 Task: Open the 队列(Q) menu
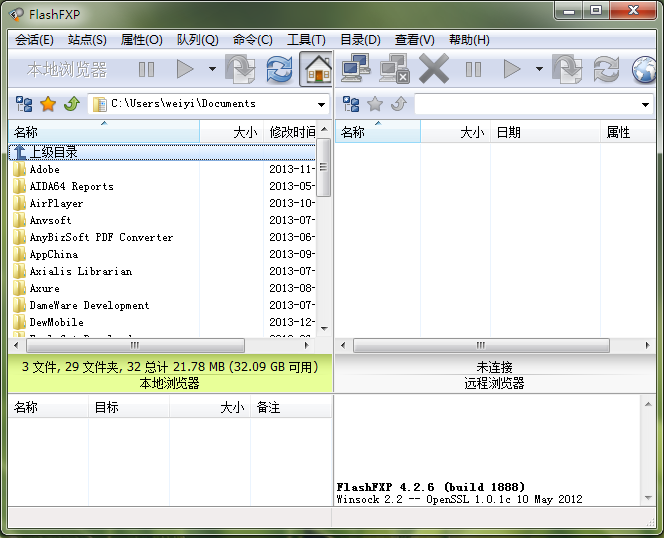198,40
